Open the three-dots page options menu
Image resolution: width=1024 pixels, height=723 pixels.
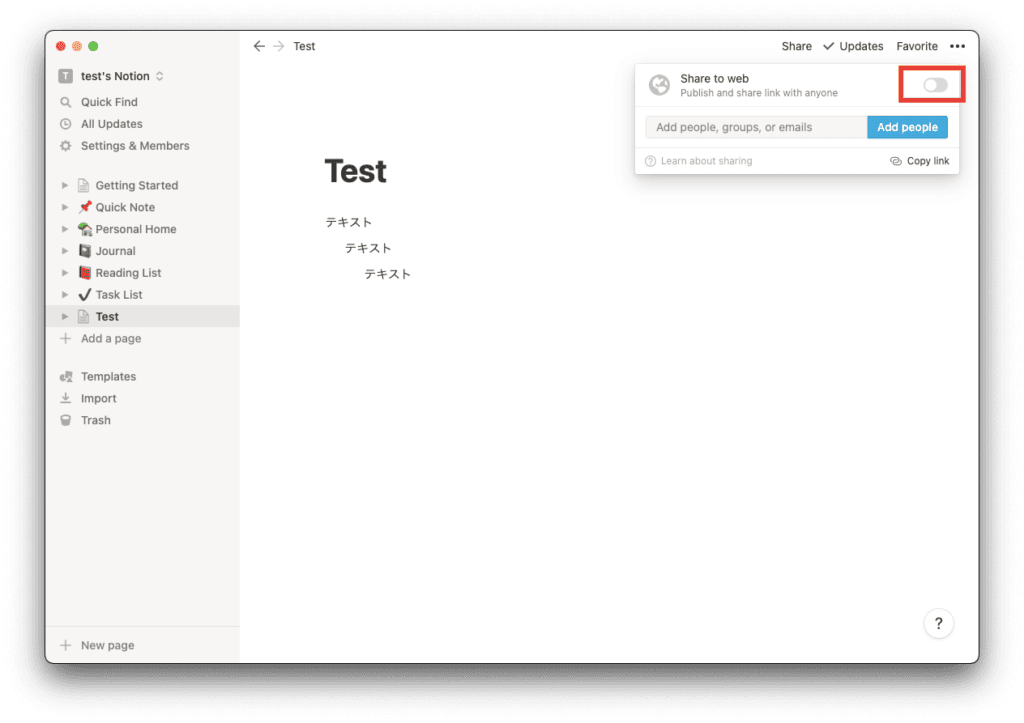957,46
